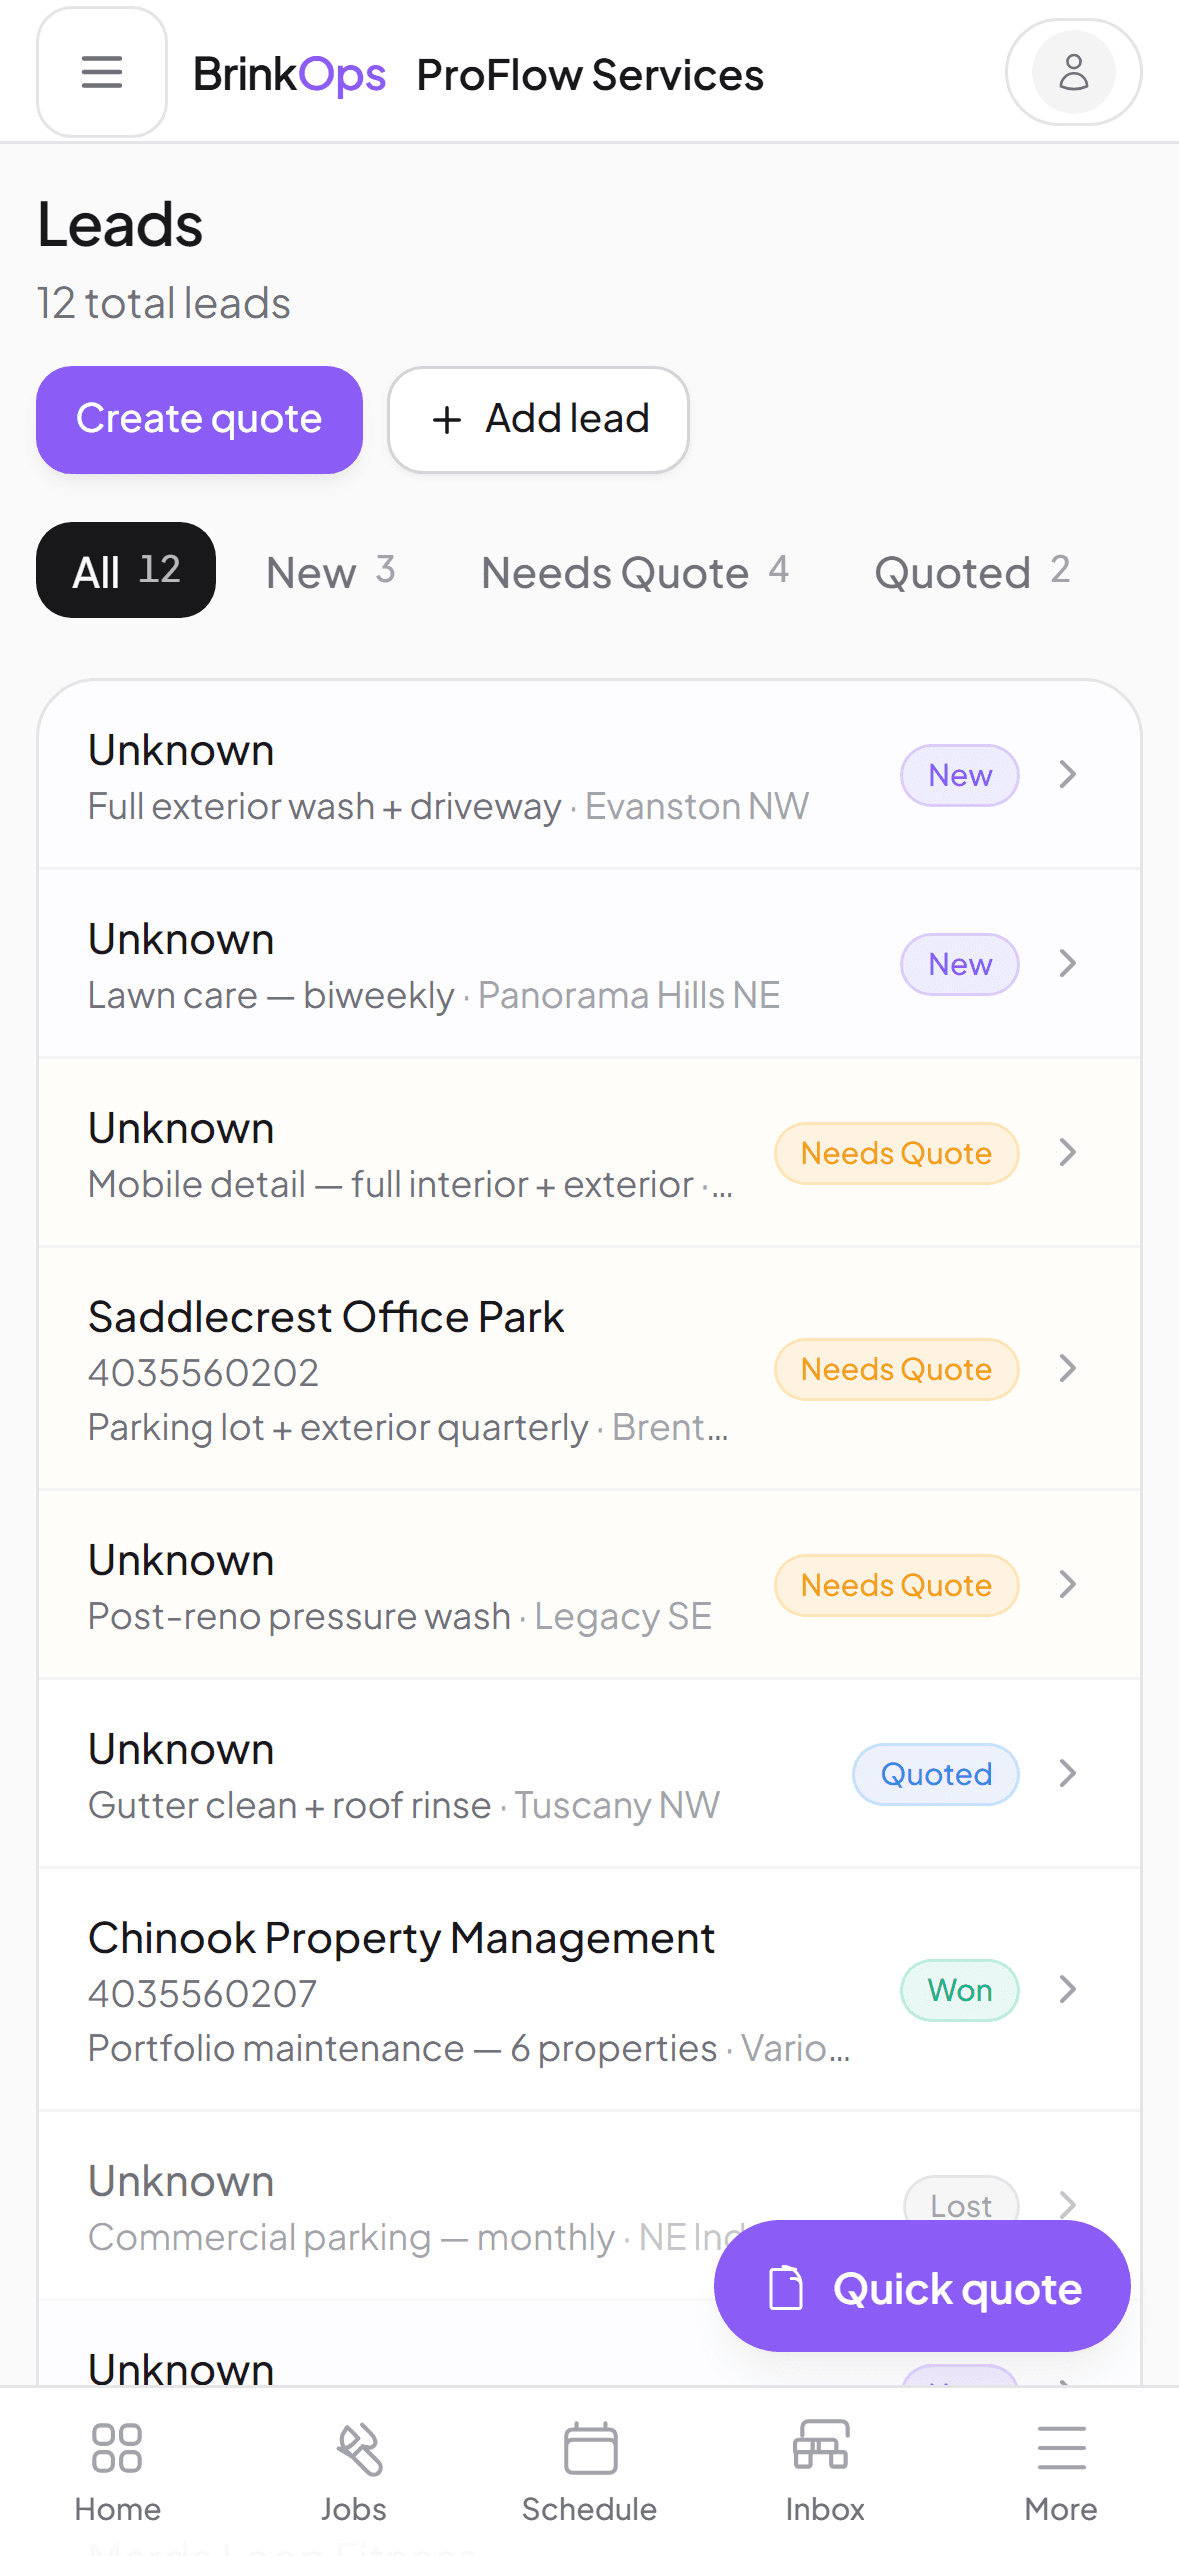The height and width of the screenshot is (2556, 1179).
Task: Open Jobs from bottom navigation
Action: [354, 2472]
